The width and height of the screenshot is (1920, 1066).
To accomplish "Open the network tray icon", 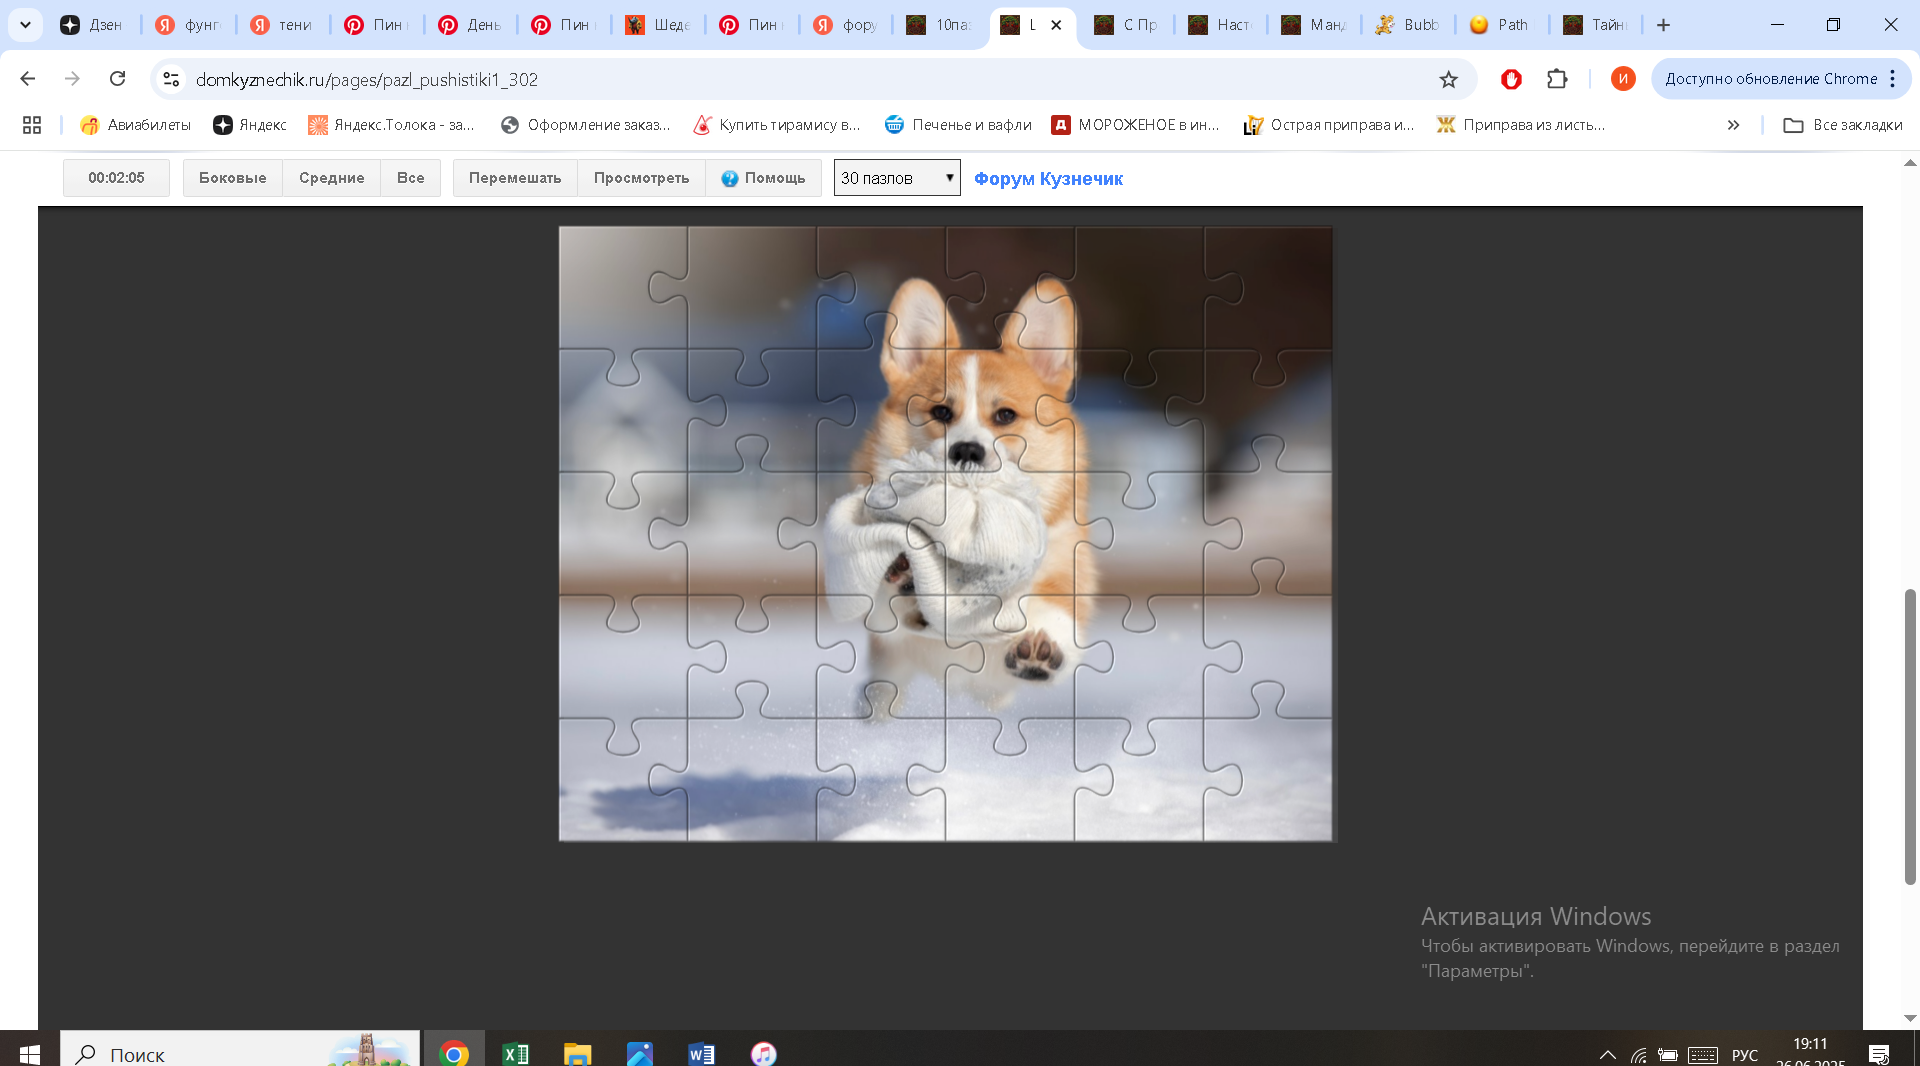I will click(1638, 1055).
